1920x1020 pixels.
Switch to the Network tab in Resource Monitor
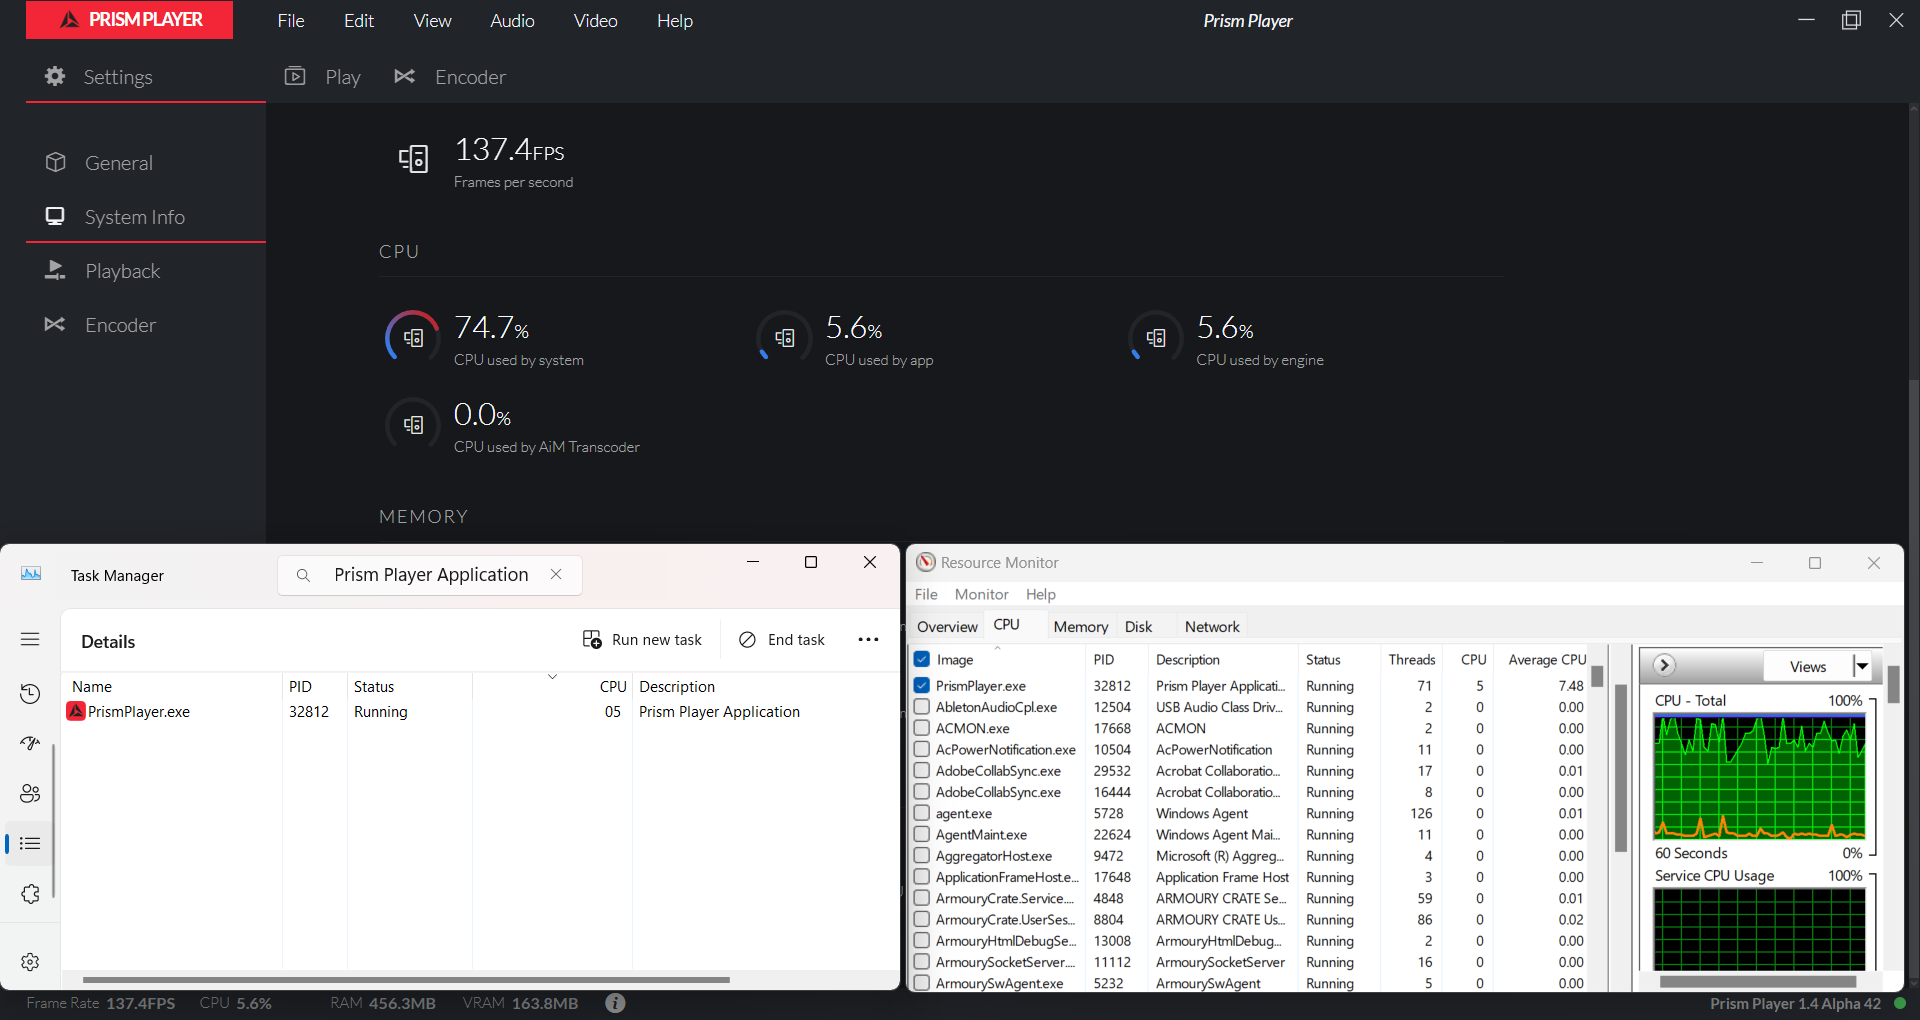[1212, 627]
